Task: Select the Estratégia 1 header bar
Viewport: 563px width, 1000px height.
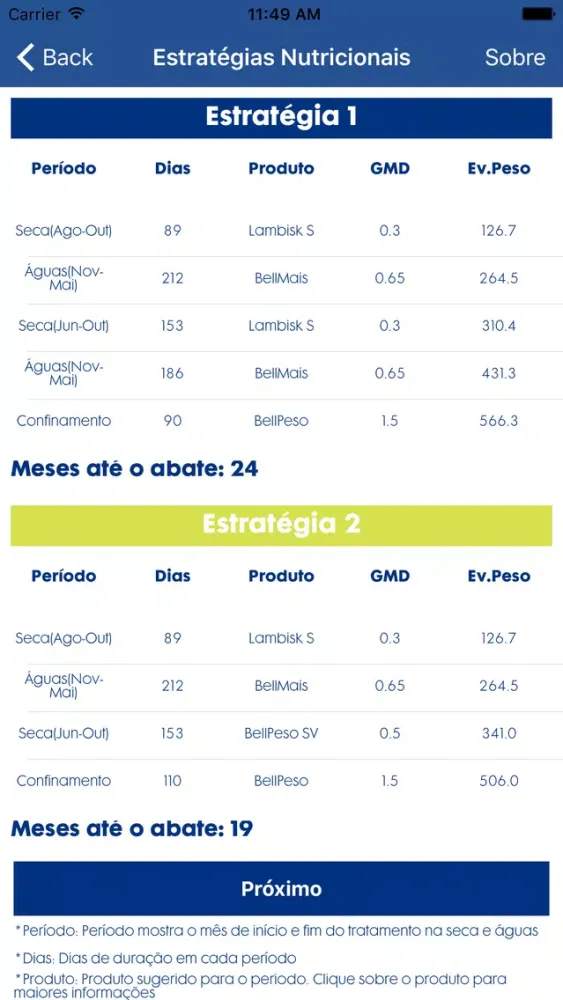Action: (x=281, y=117)
